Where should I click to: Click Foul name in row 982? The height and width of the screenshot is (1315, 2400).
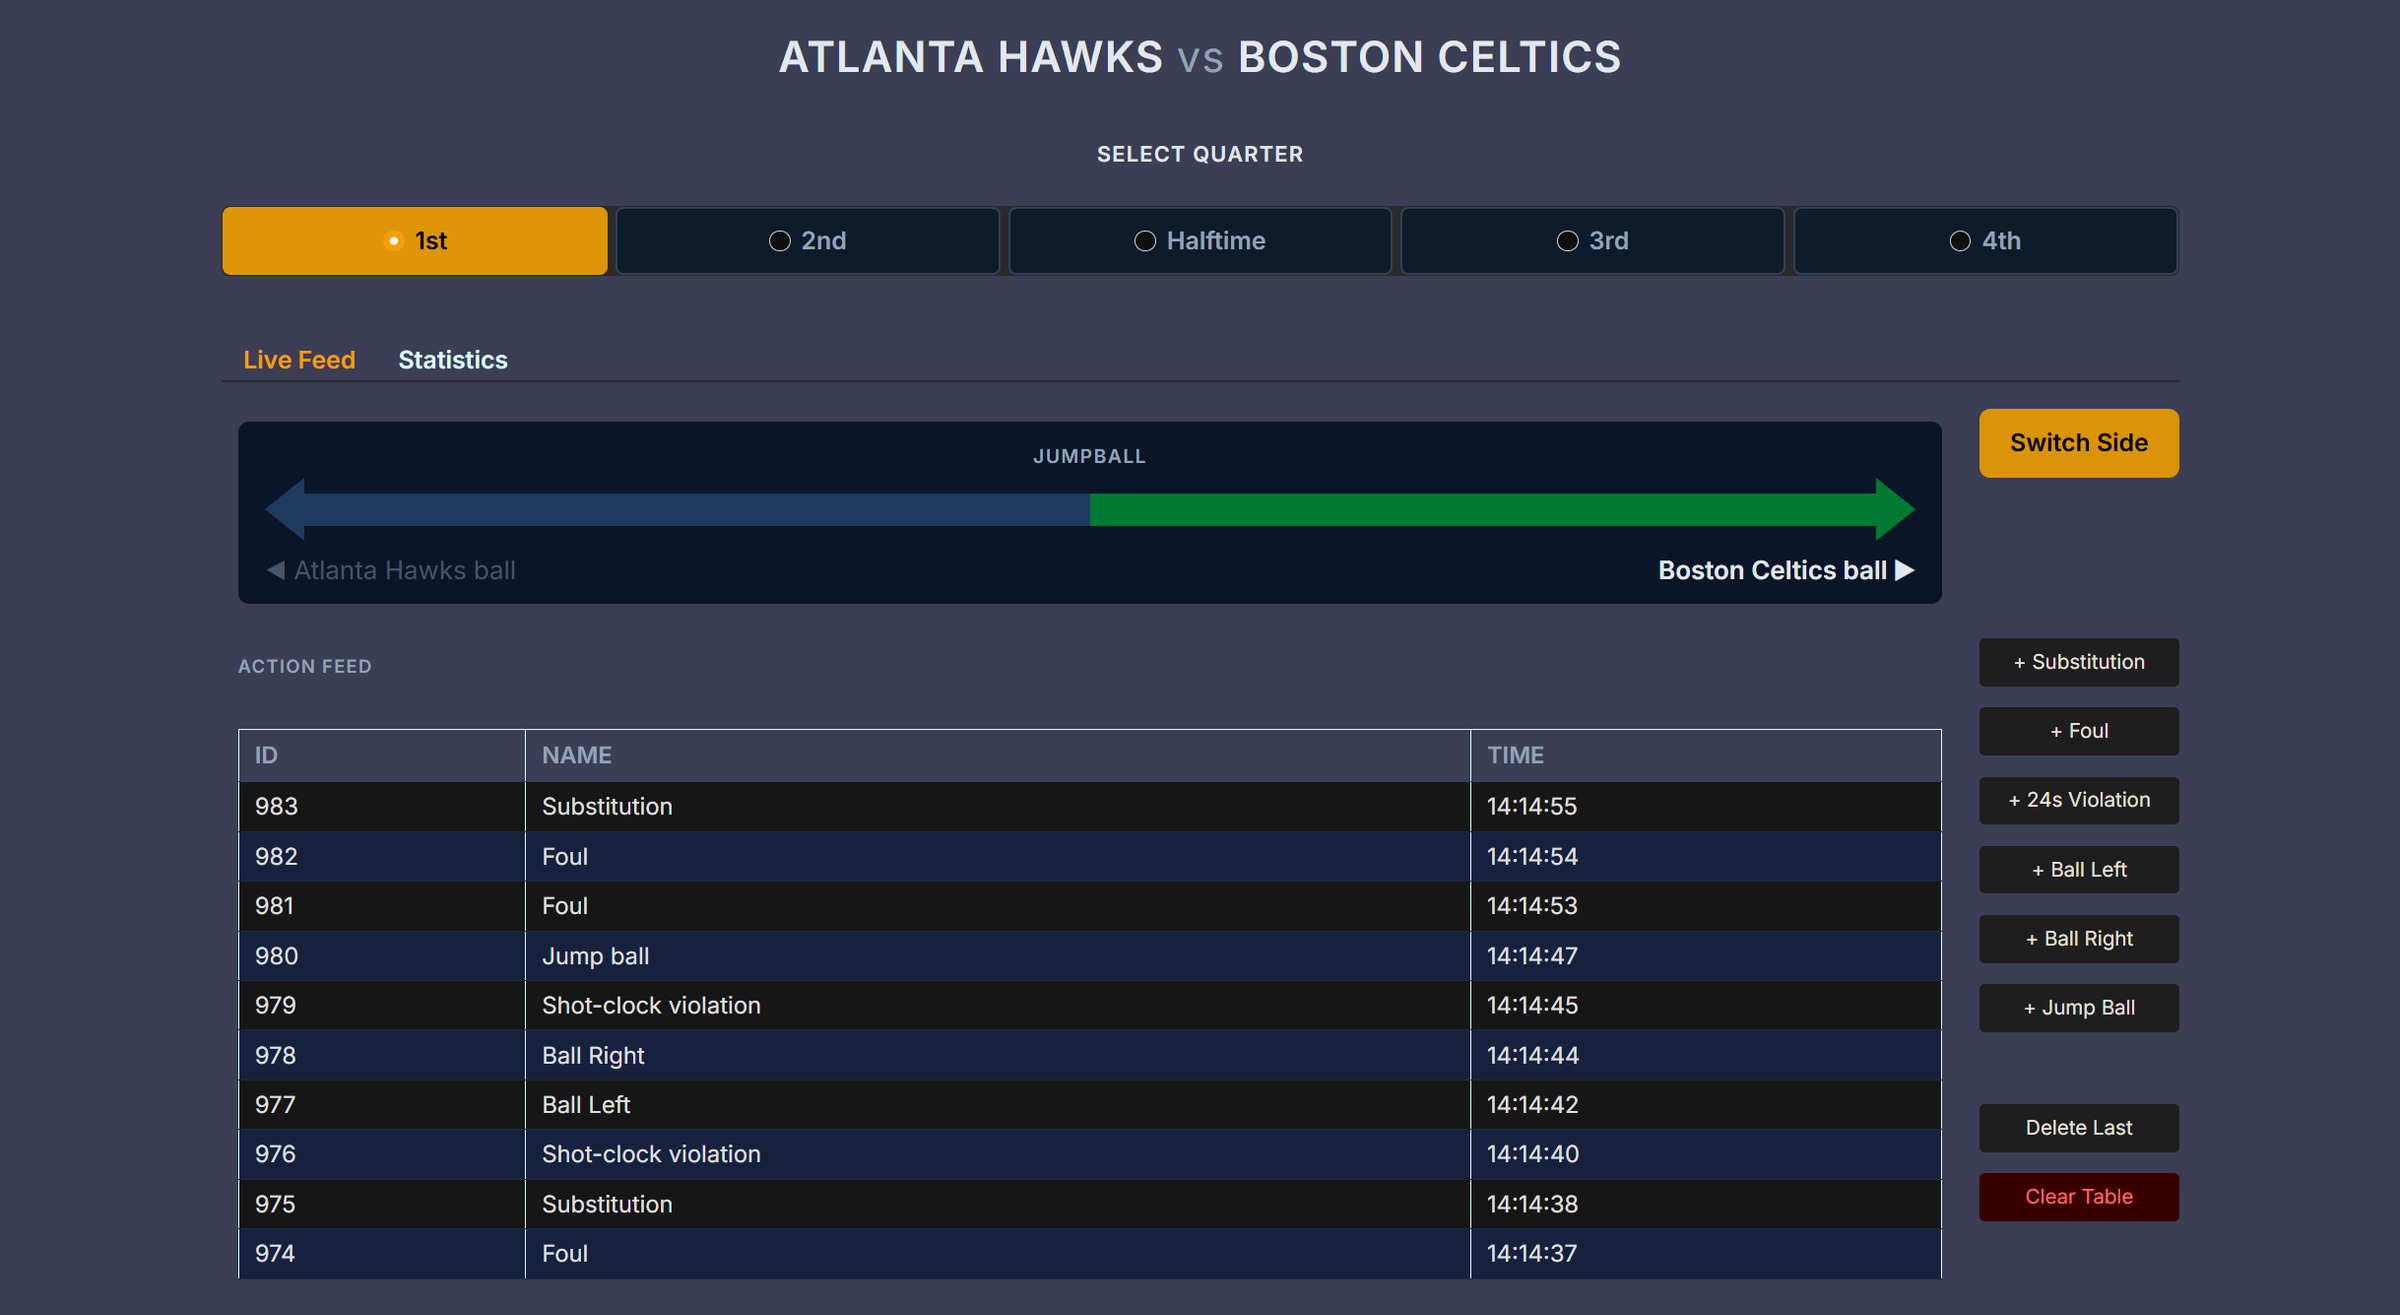point(565,856)
